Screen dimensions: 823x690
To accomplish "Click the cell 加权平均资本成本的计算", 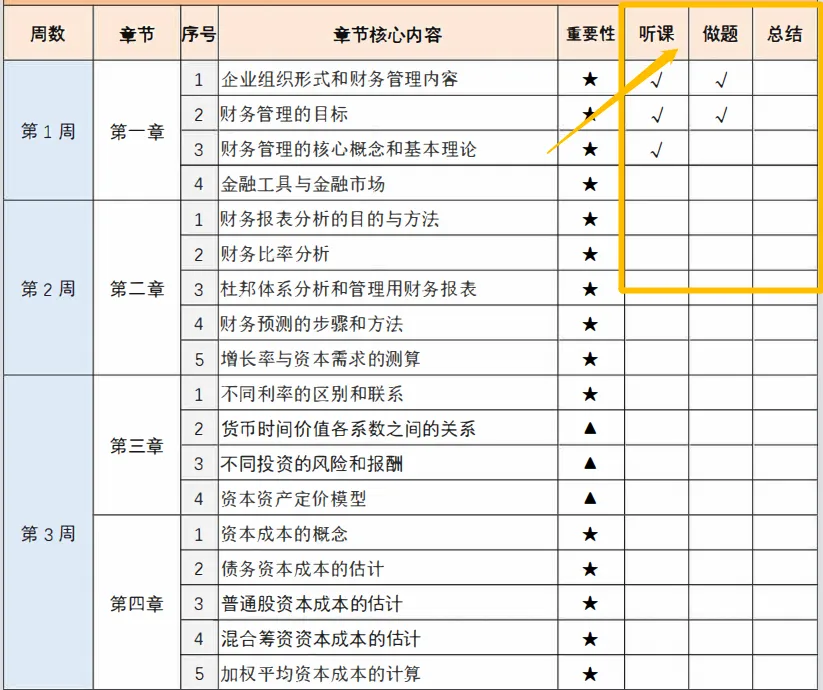I will tap(388, 673).
